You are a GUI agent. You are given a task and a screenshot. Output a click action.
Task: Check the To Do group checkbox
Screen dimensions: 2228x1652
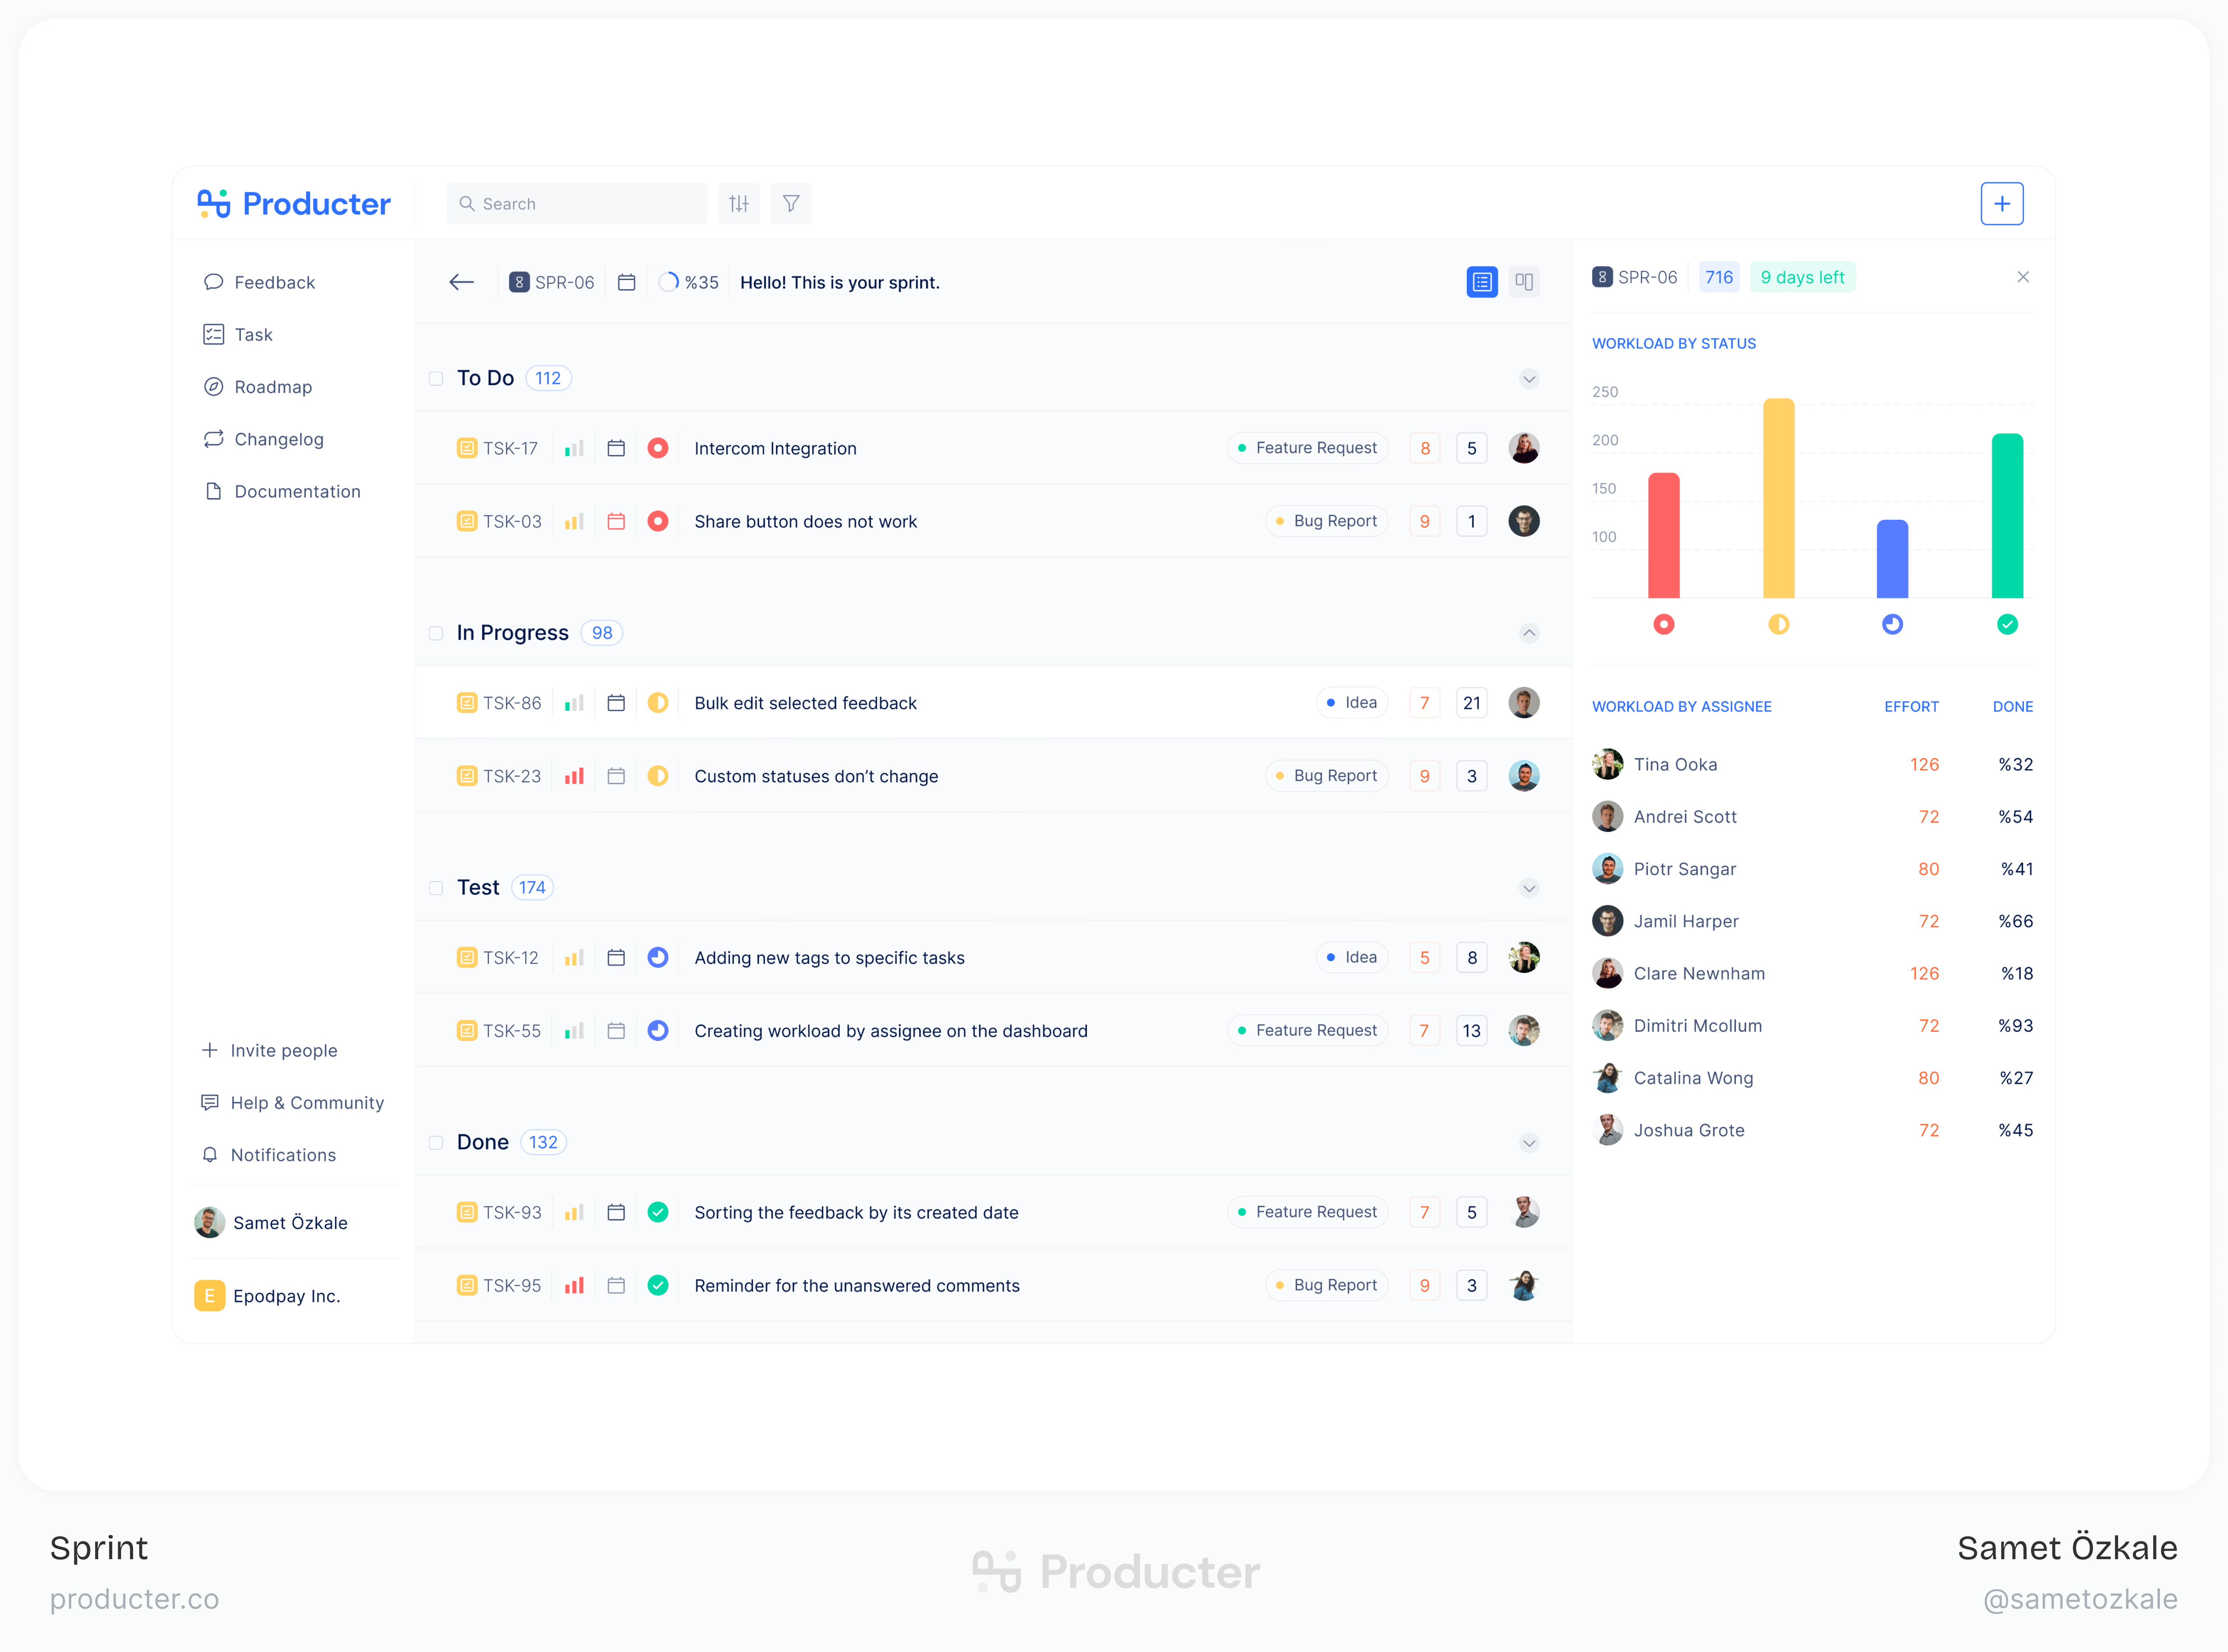point(436,379)
